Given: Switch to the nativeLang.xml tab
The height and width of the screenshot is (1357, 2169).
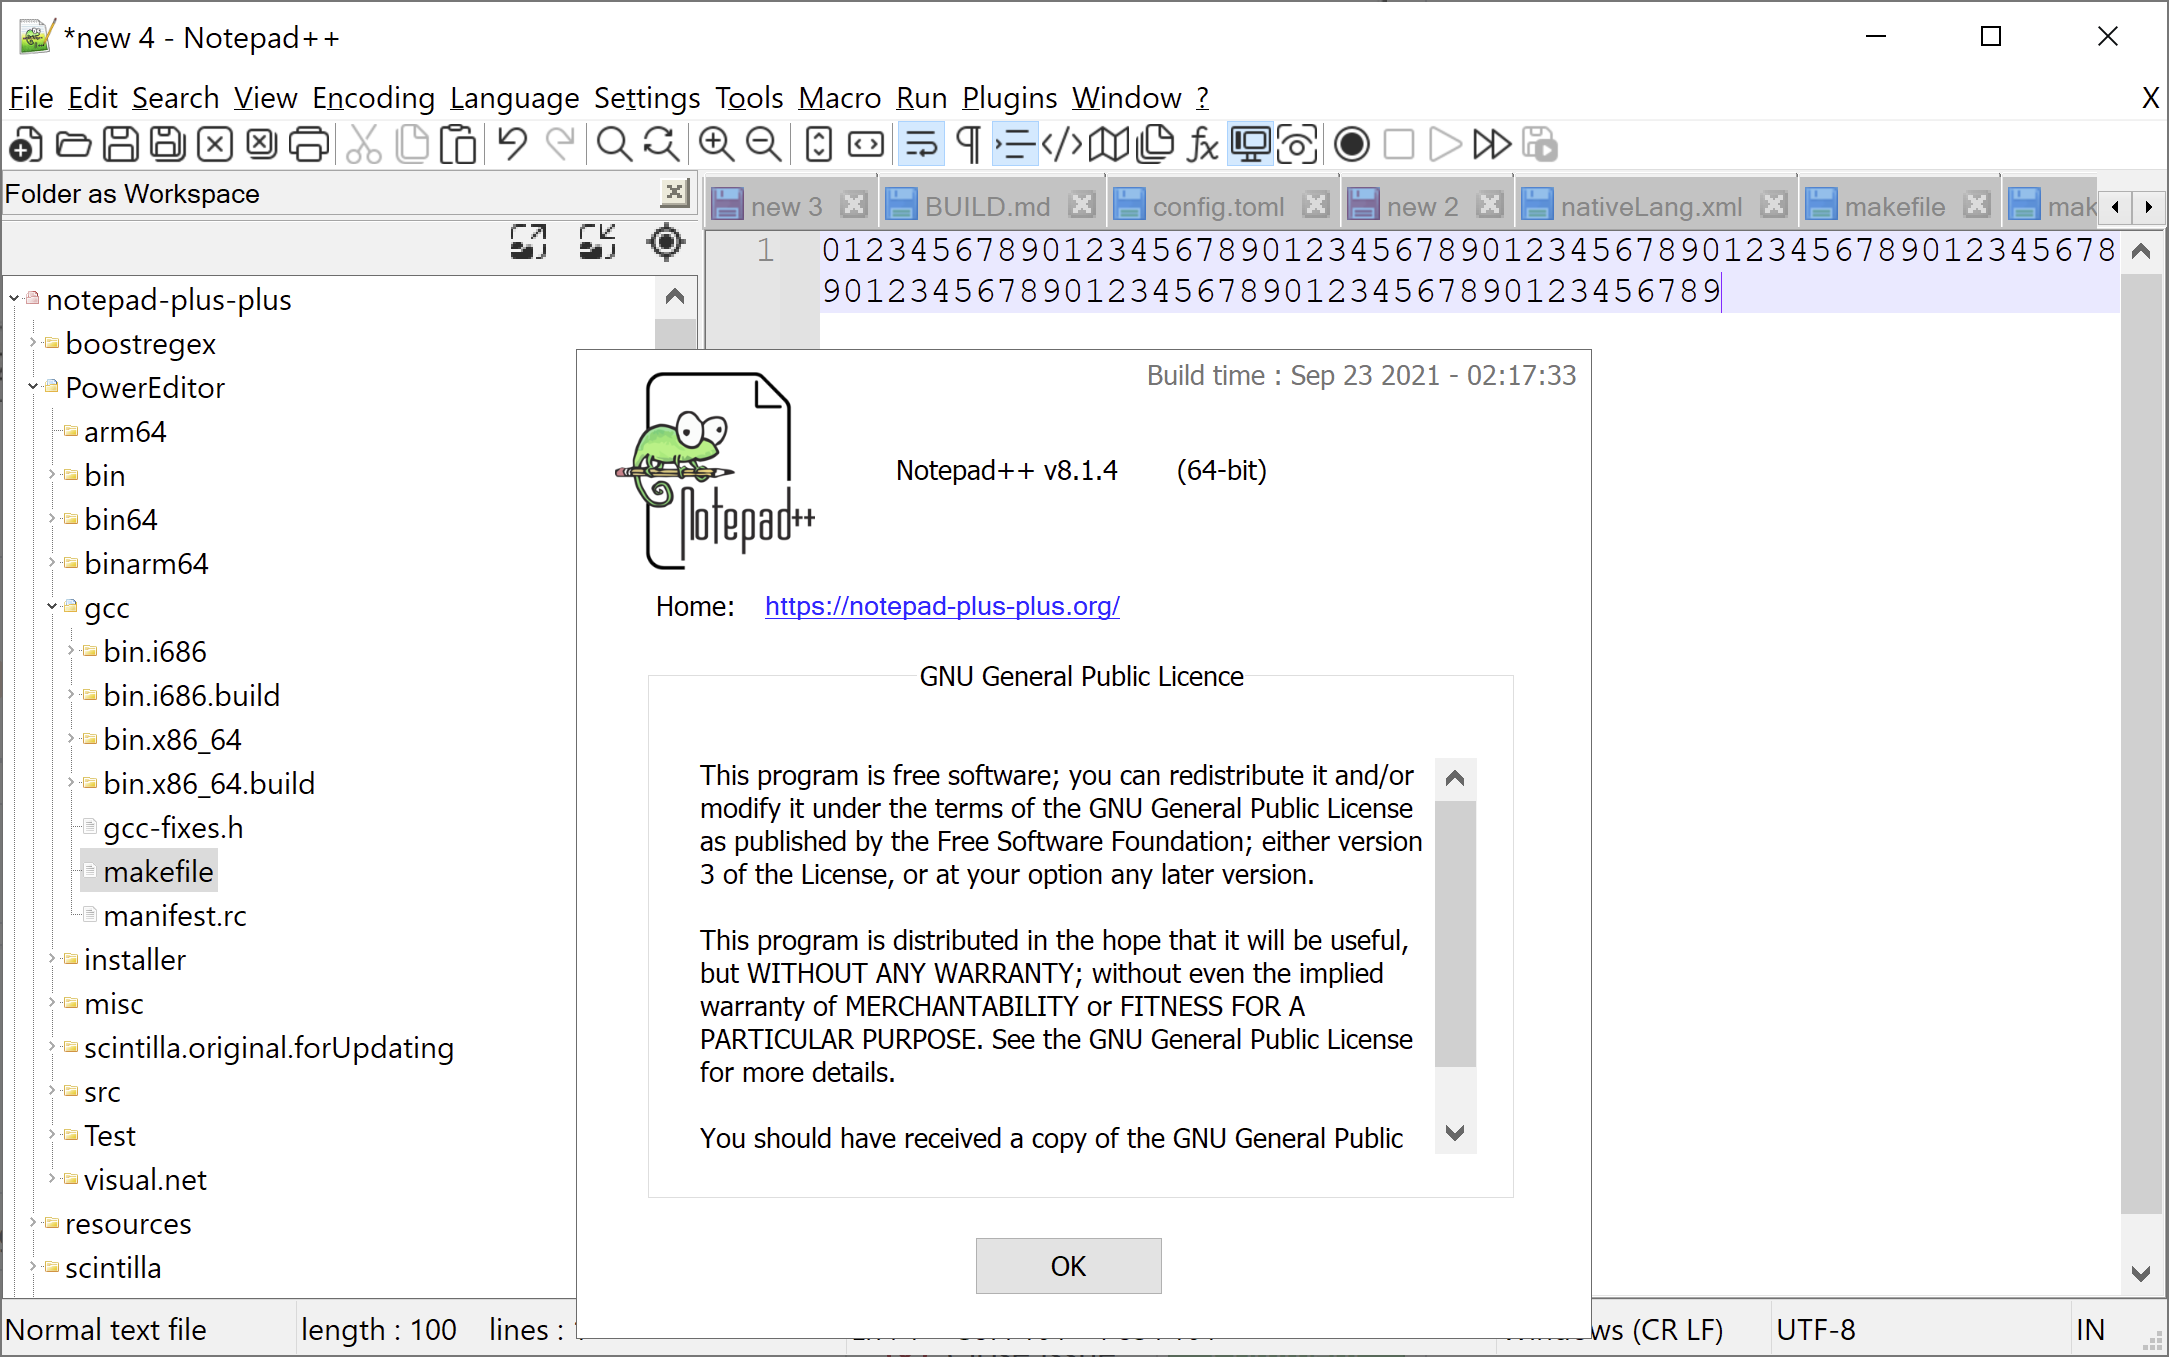Looking at the screenshot, I should [1655, 206].
